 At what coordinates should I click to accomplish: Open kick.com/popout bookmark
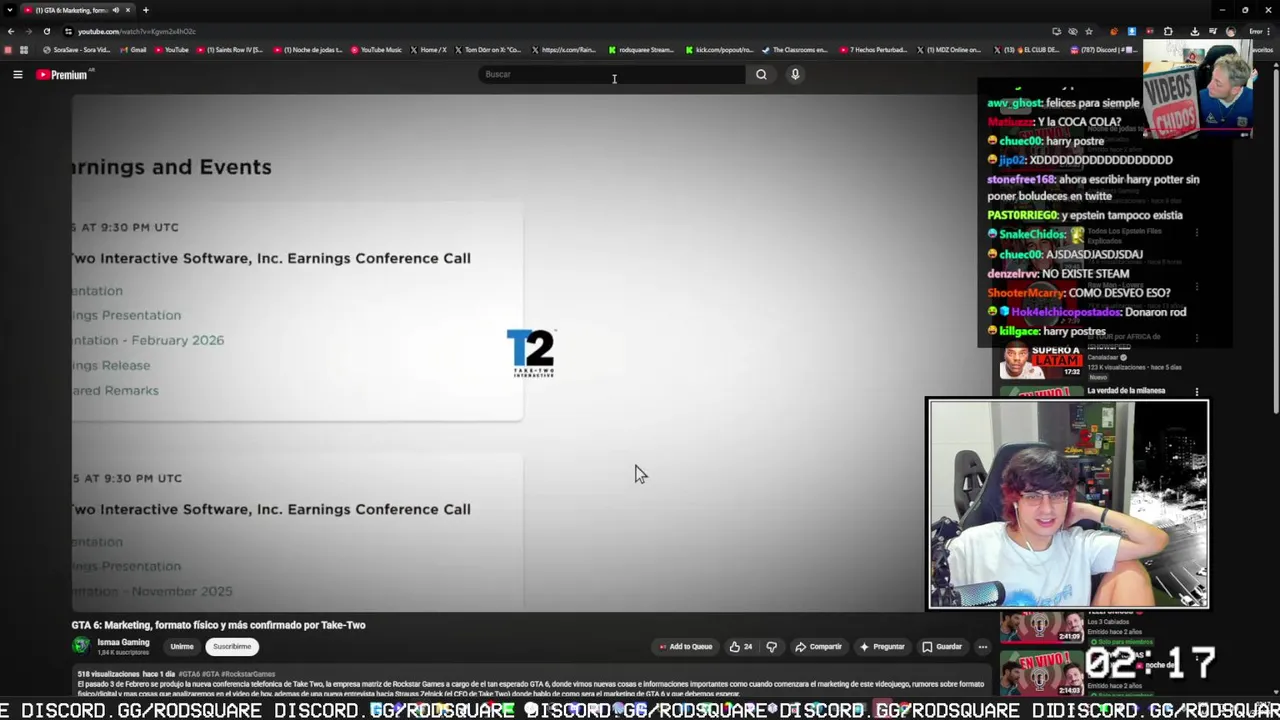point(719,50)
